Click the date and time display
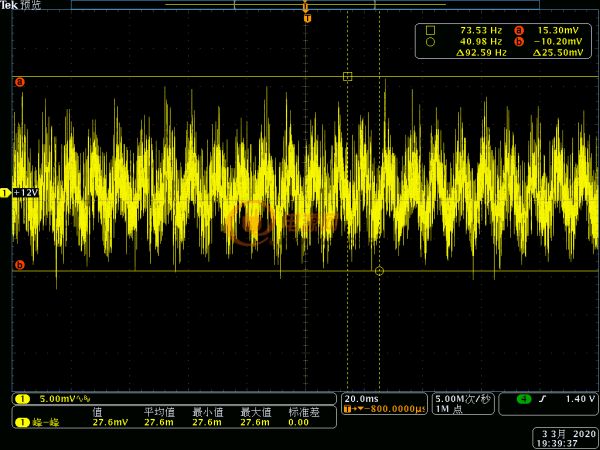 [566, 439]
